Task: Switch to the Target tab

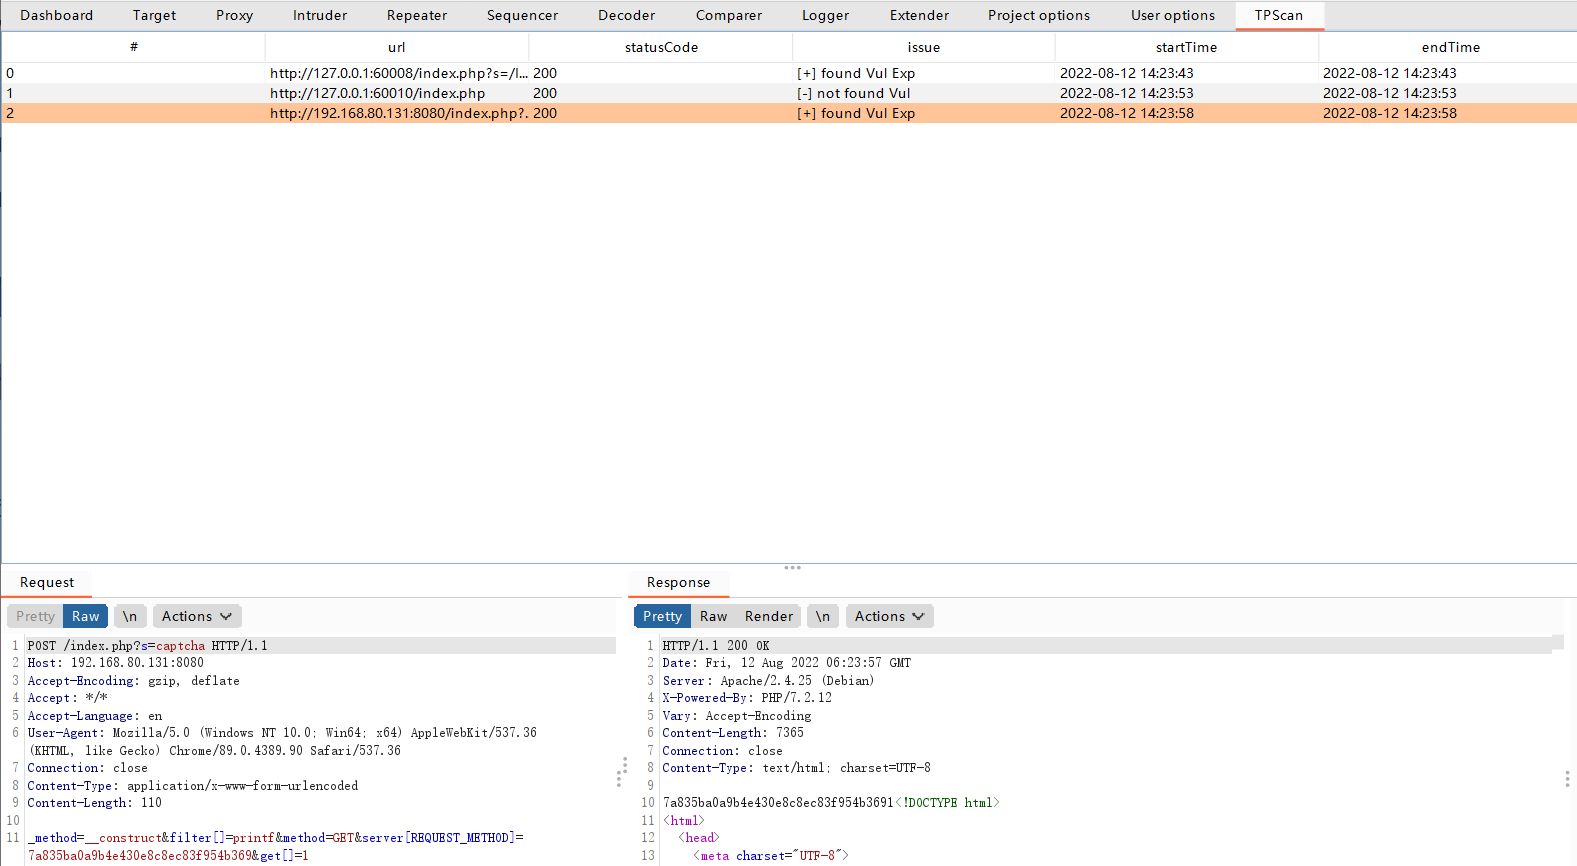Action: (x=154, y=15)
